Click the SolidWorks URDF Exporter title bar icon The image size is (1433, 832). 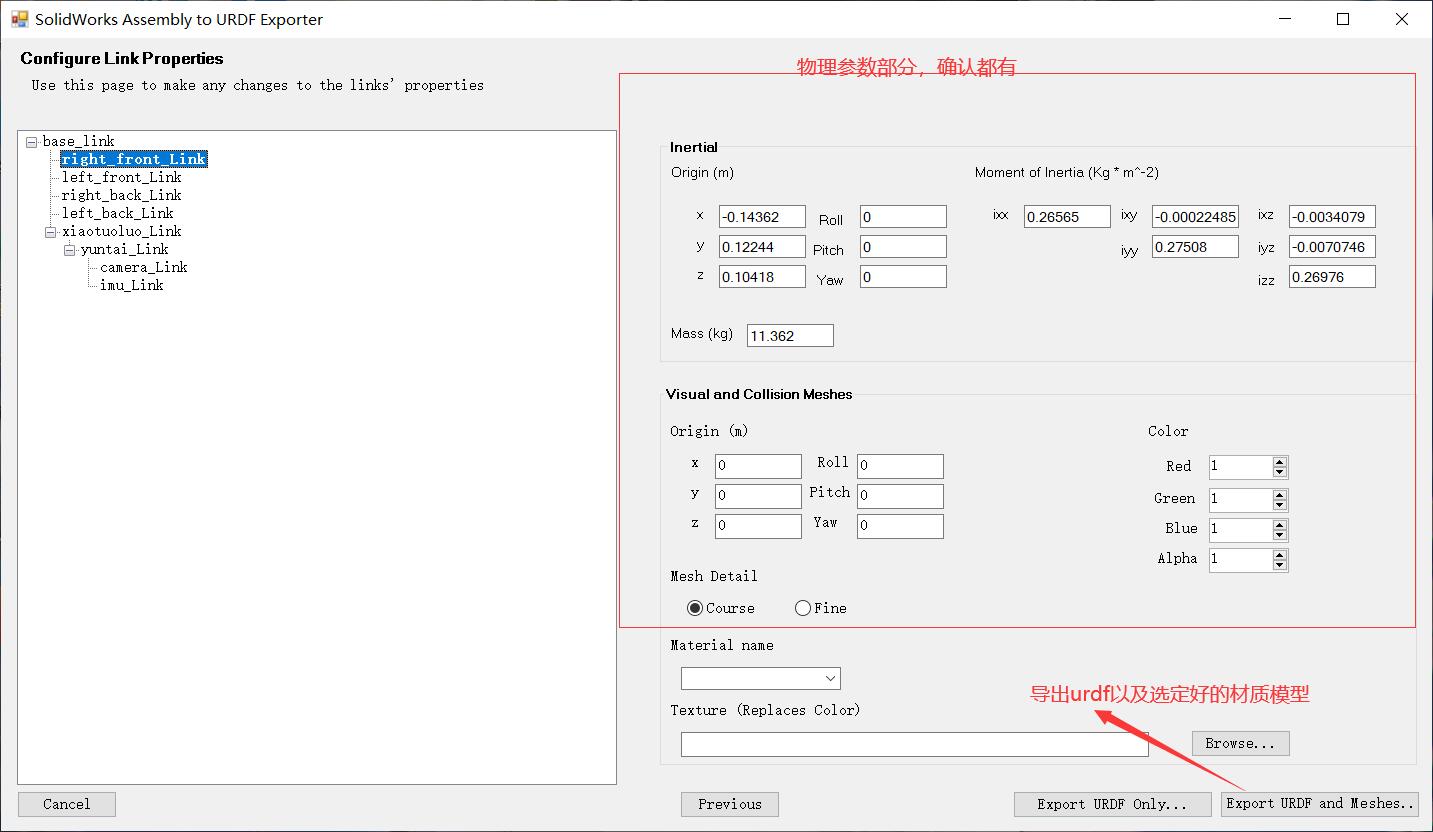pyautogui.click(x=19, y=19)
